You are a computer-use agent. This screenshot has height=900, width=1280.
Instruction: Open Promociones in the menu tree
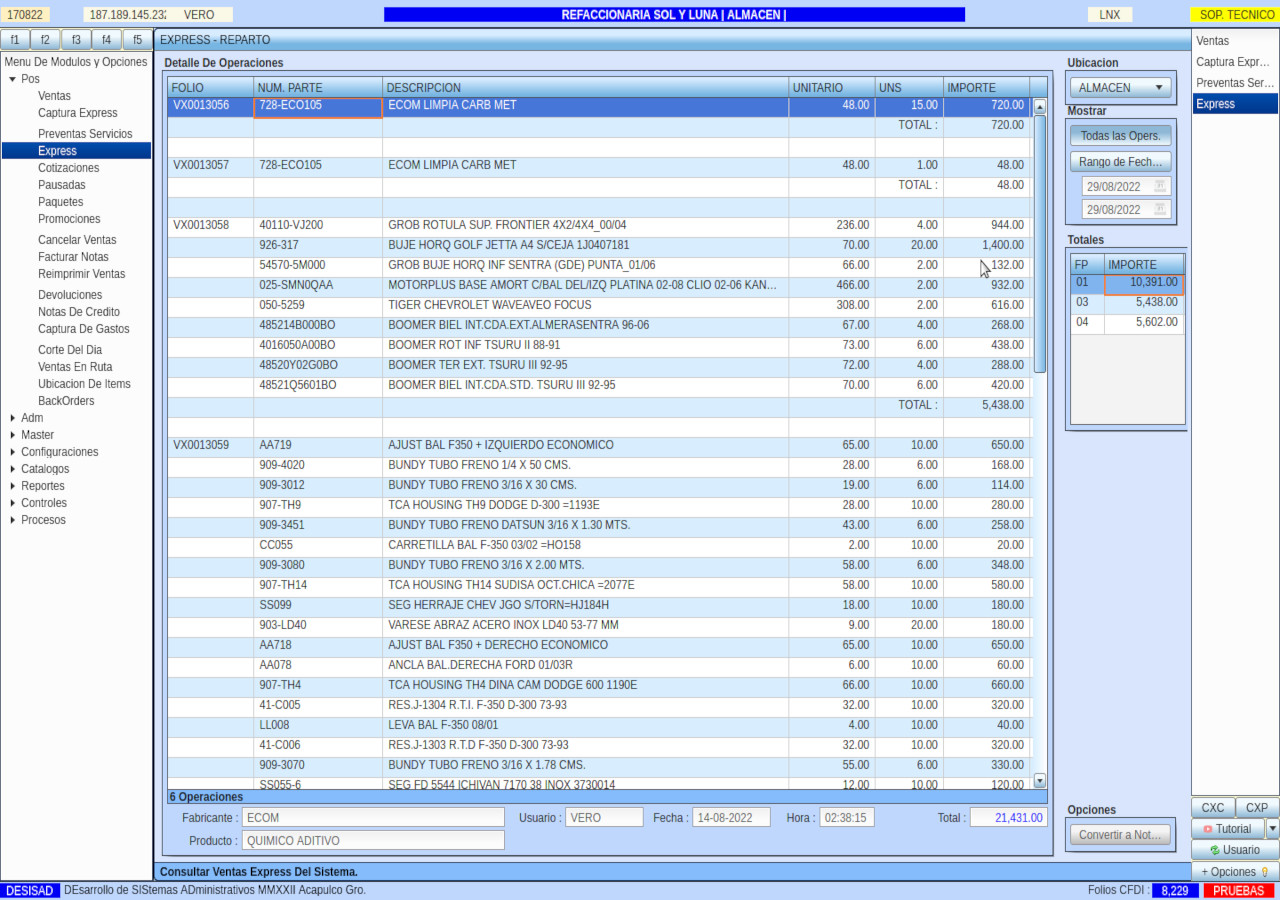pos(69,219)
